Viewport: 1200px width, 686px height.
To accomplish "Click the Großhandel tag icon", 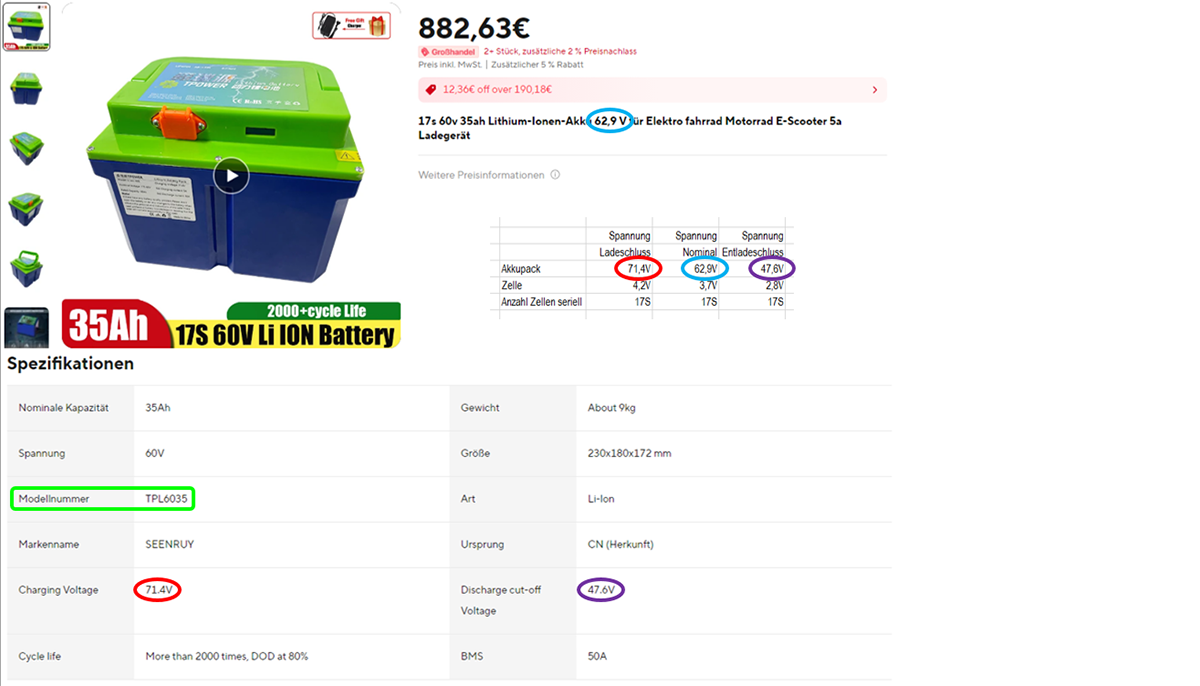I will click(x=426, y=51).
